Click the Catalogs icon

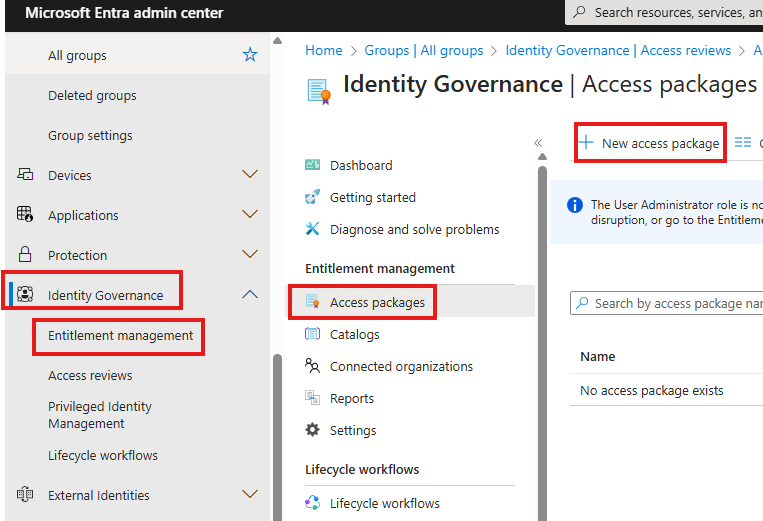(x=313, y=334)
